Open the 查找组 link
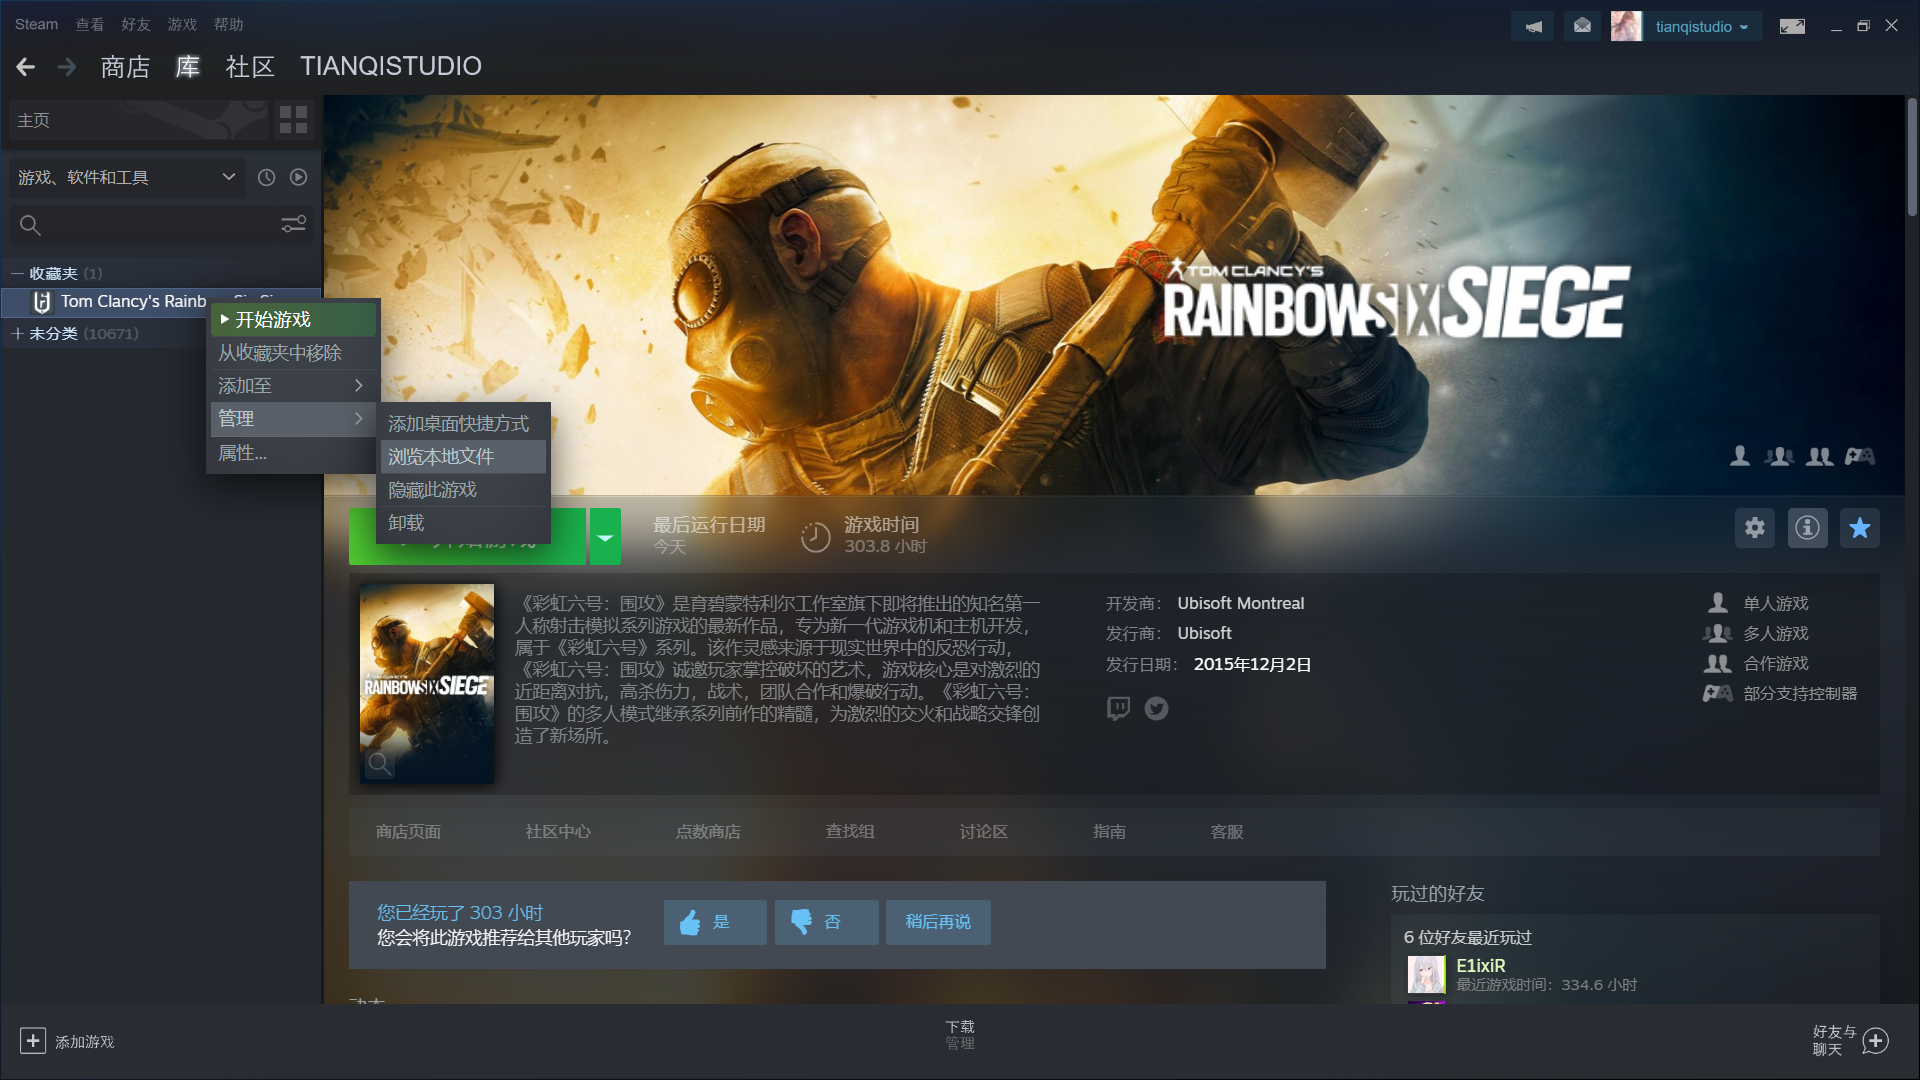Viewport: 1920px width, 1080px height. coord(850,832)
